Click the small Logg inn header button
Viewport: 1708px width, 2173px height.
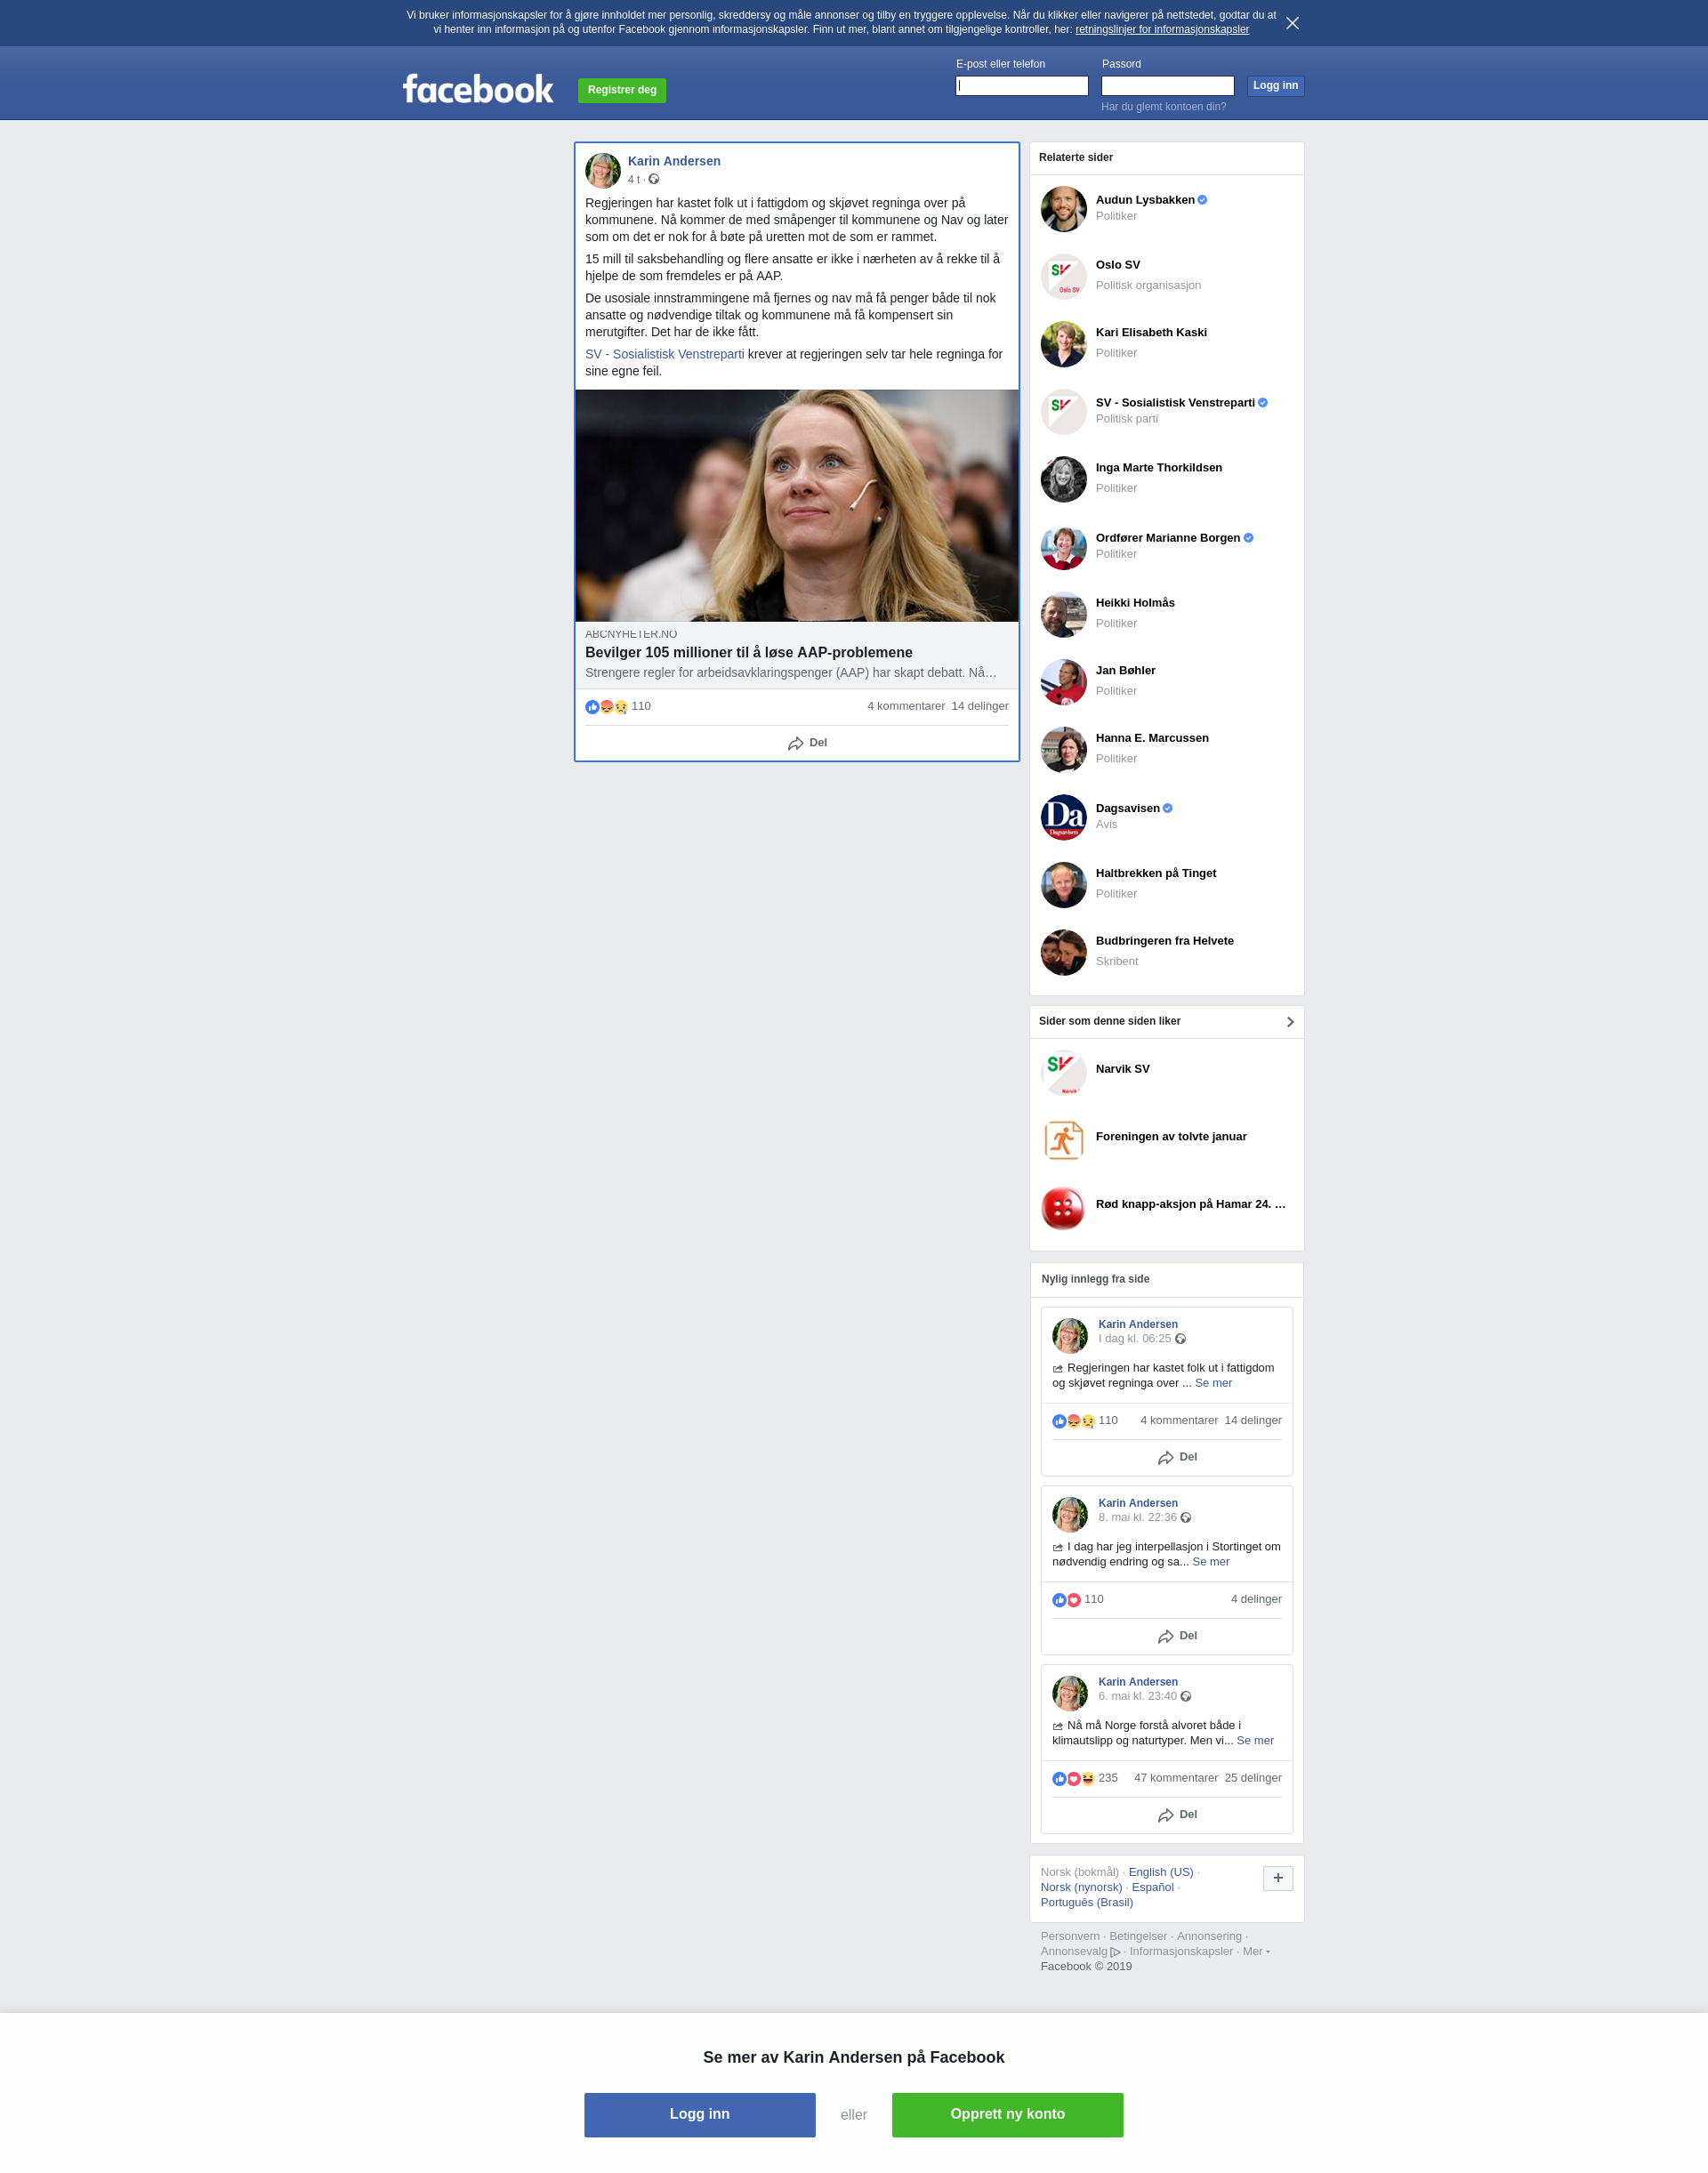point(1274,86)
